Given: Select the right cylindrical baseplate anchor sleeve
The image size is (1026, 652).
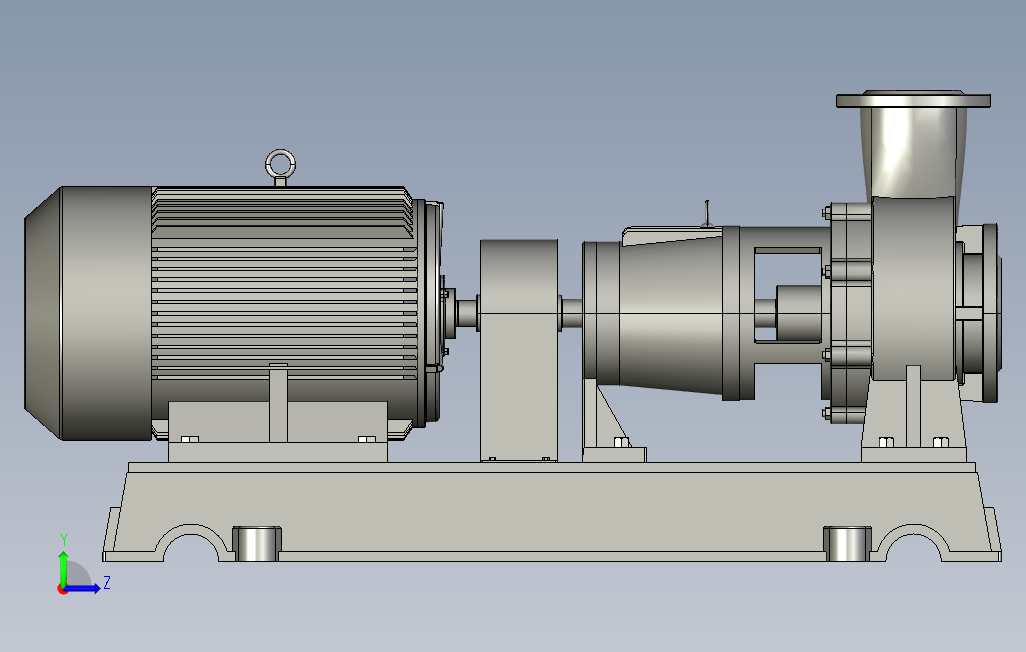Looking at the screenshot, I should (847, 543).
